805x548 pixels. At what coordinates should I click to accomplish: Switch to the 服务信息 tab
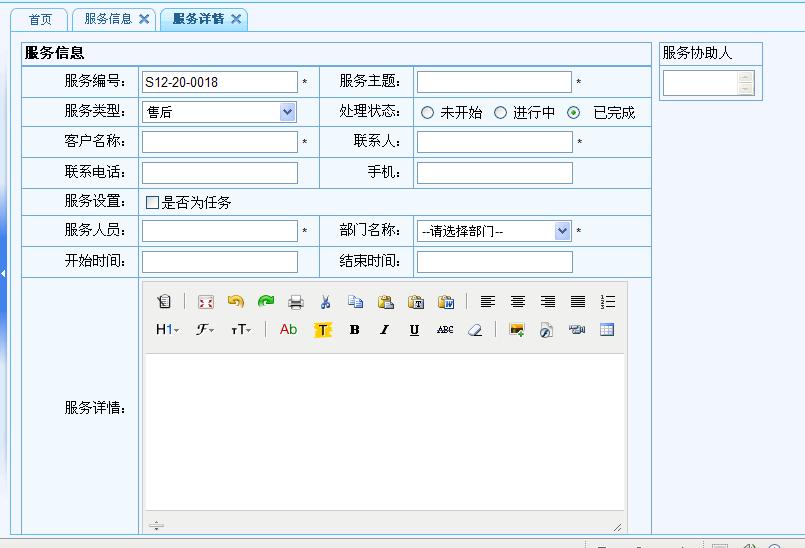108,19
